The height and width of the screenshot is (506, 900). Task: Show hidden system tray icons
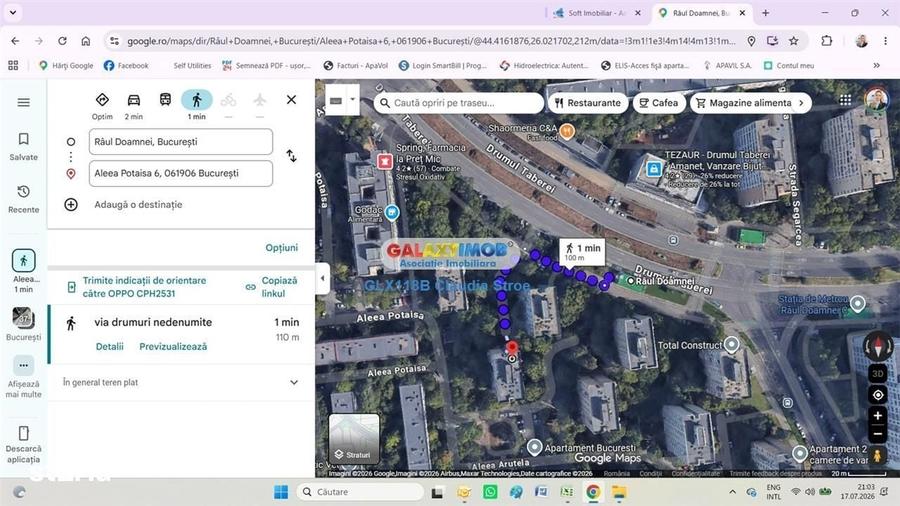coord(732,492)
